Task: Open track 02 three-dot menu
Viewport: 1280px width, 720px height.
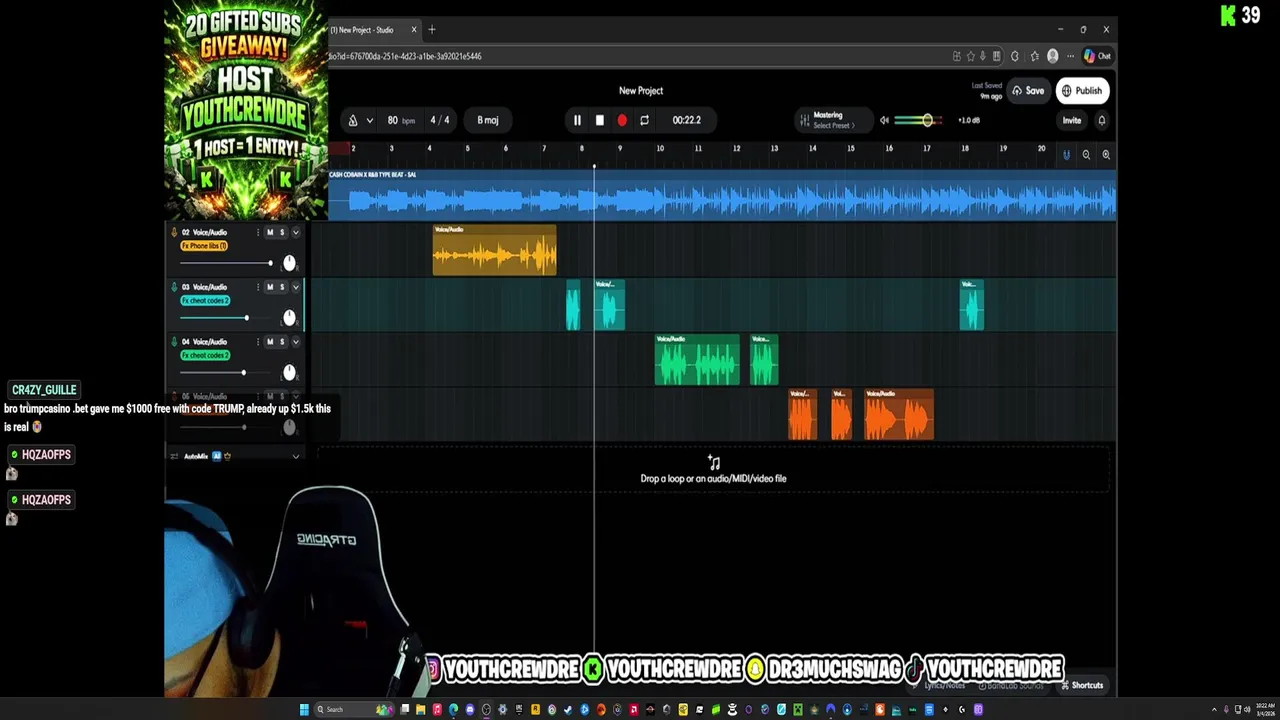Action: coord(257,232)
